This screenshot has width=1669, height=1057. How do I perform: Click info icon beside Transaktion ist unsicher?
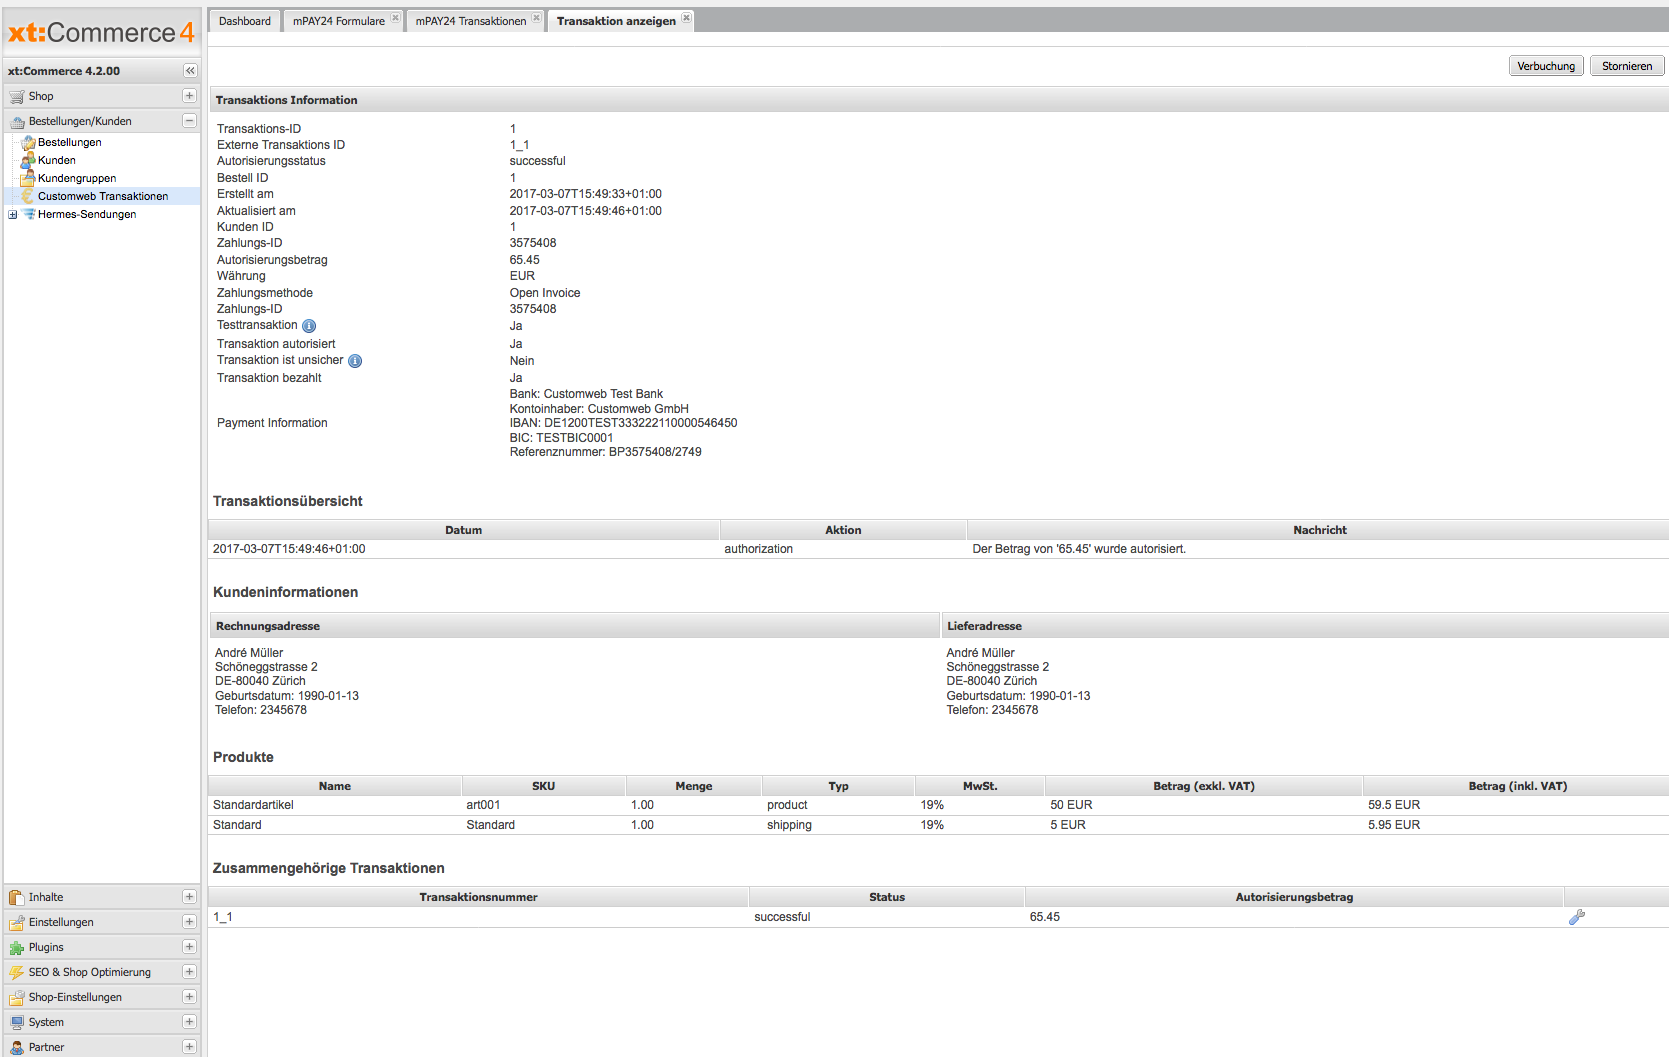click(x=355, y=361)
